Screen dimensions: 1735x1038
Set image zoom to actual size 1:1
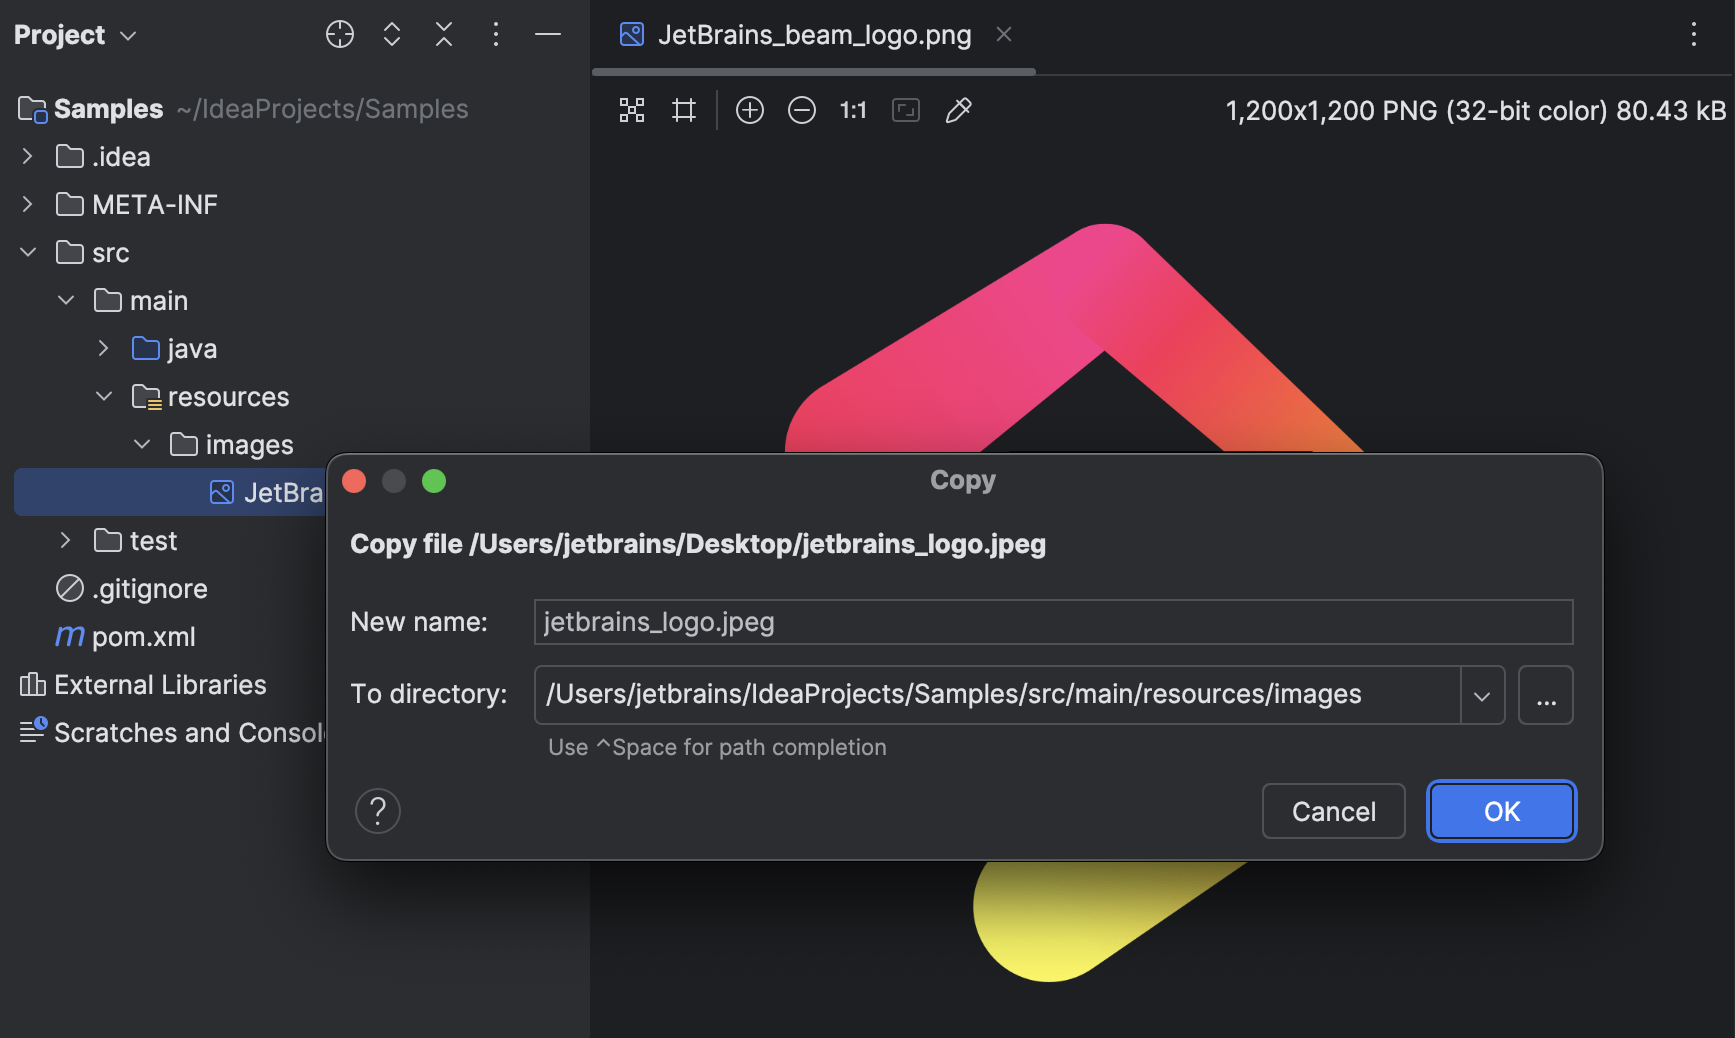(852, 110)
